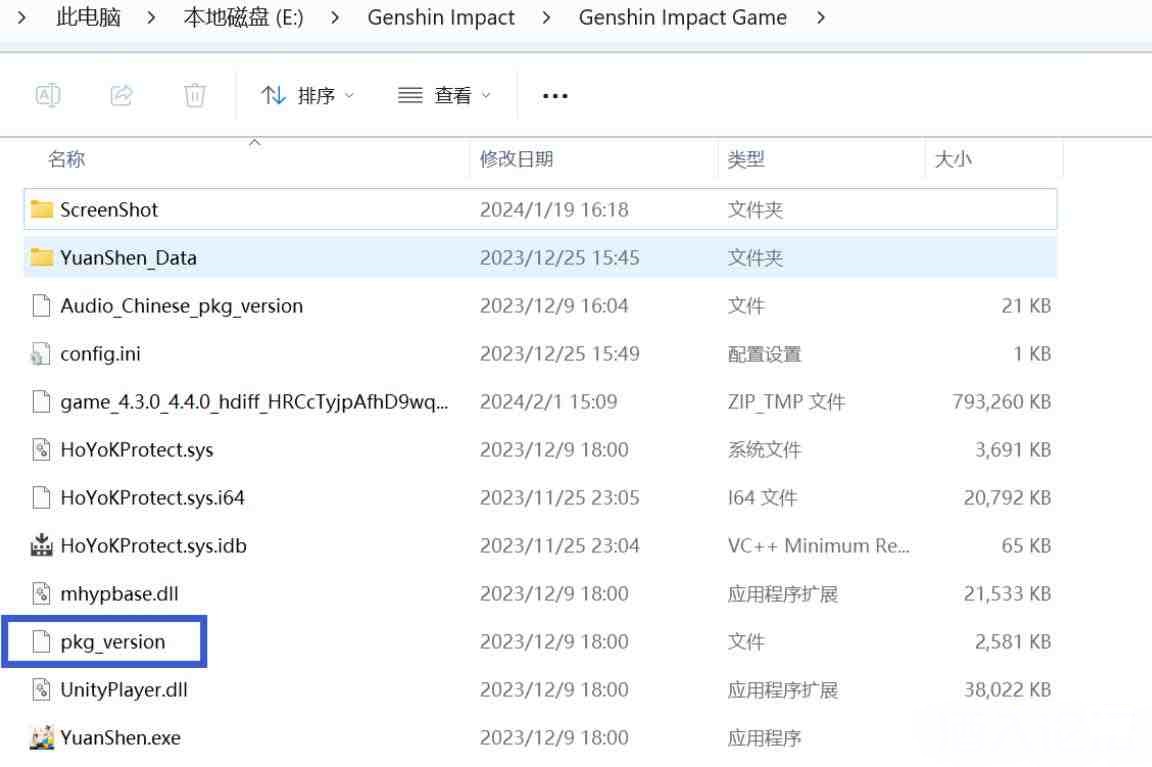The height and width of the screenshot is (767, 1152).
Task: Click the I64 文件 type cell
Action: click(762, 497)
